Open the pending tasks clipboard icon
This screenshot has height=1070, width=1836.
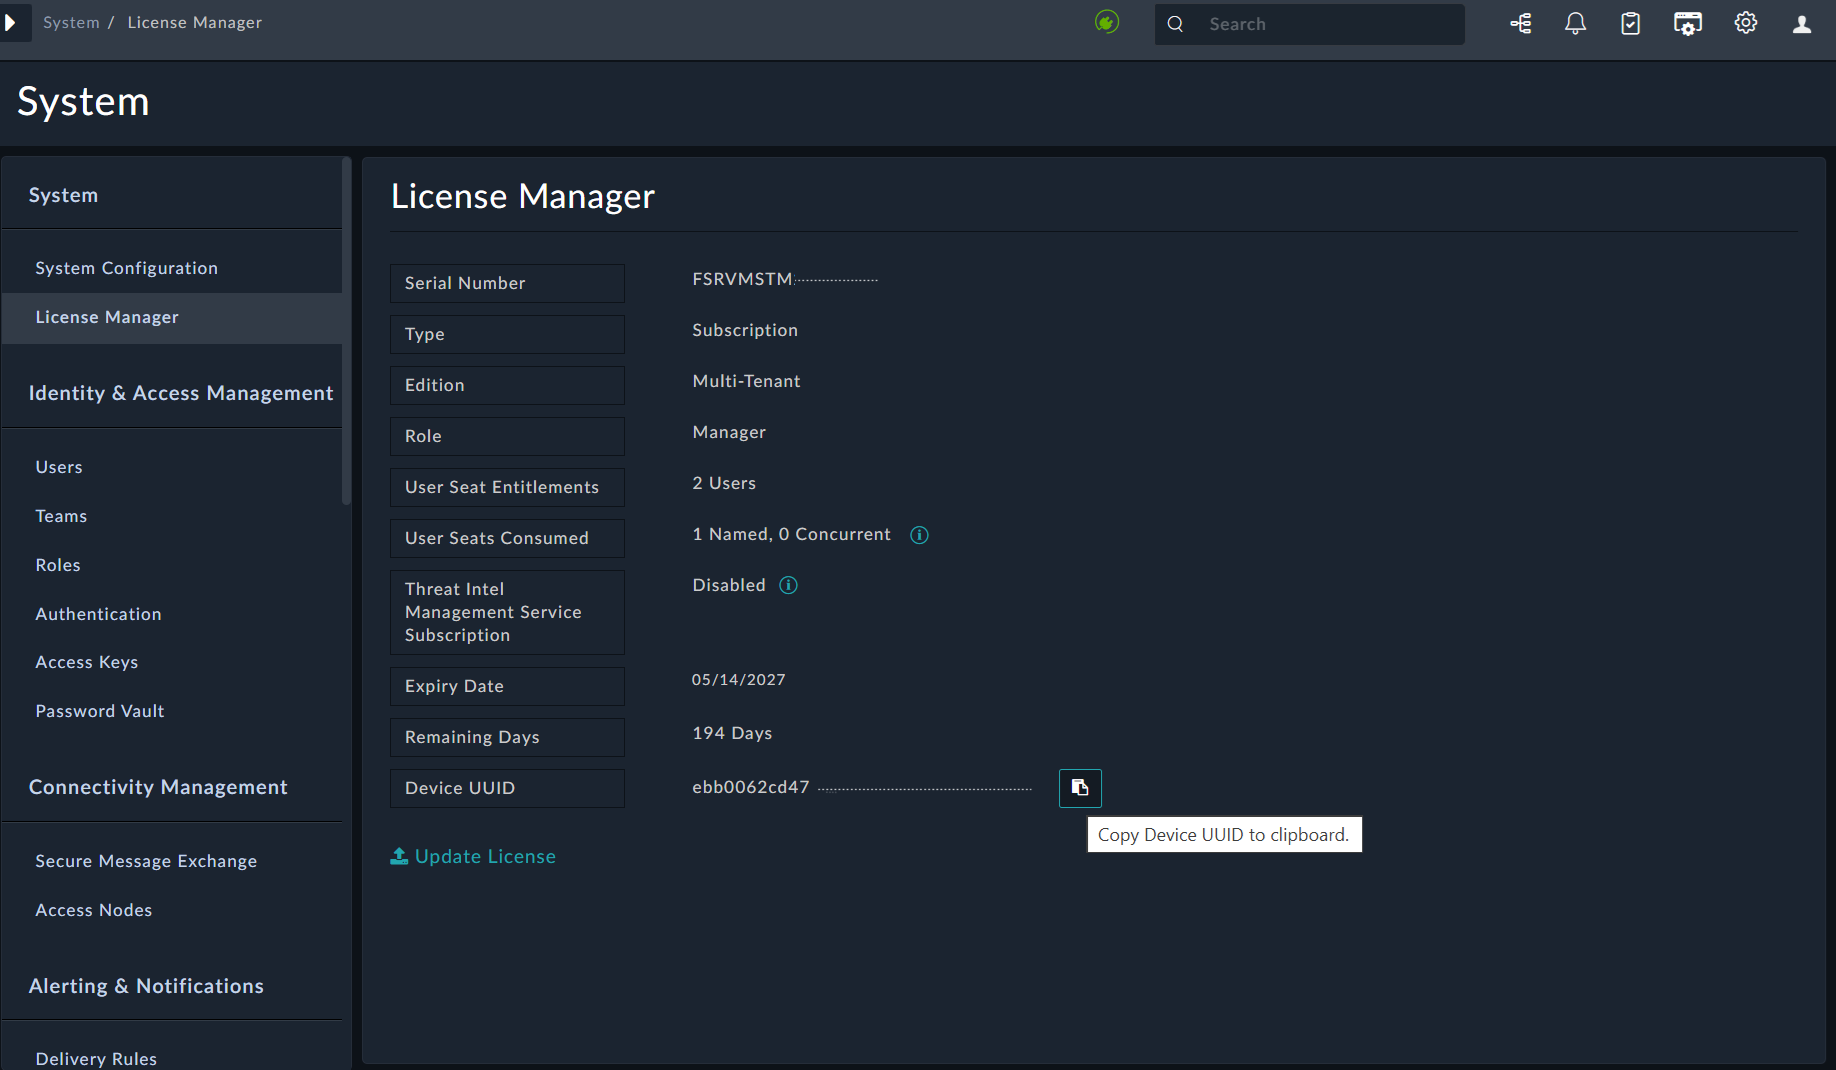click(x=1631, y=23)
